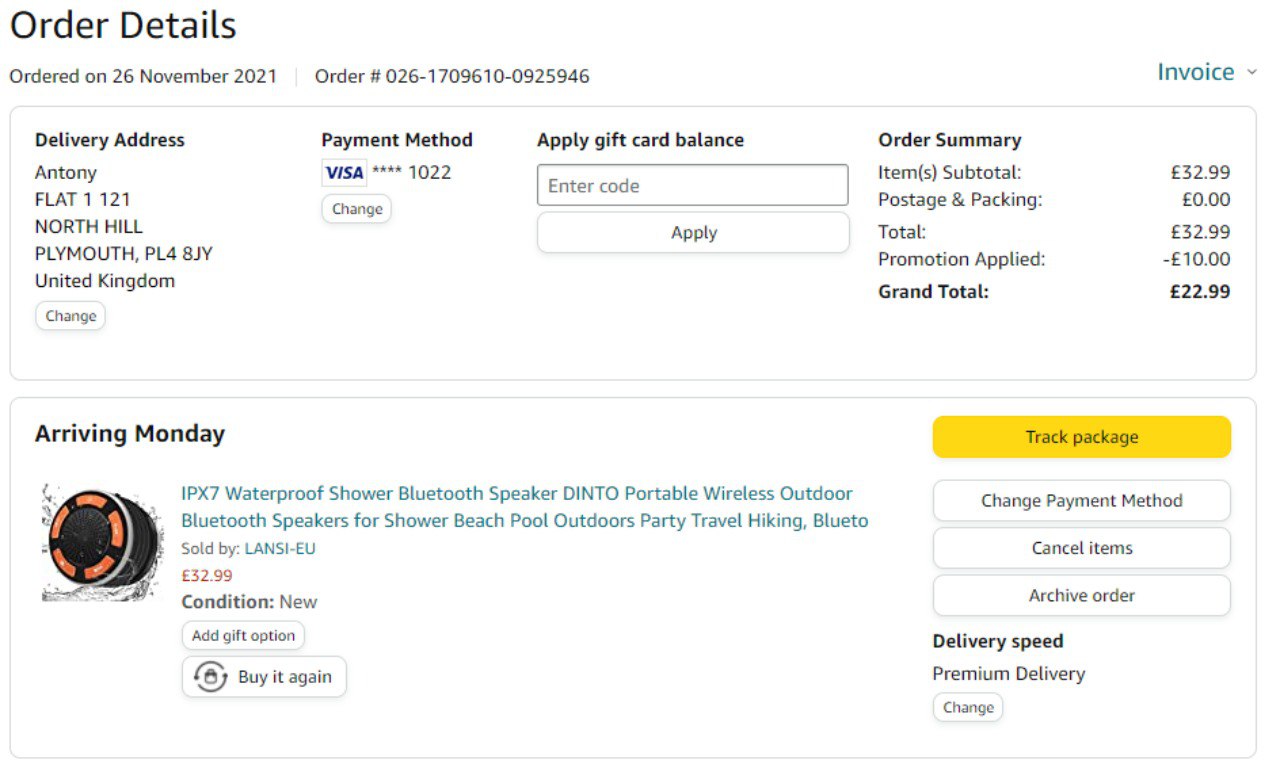Archive this order
This screenshot has width=1280, height=764.
tap(1081, 596)
